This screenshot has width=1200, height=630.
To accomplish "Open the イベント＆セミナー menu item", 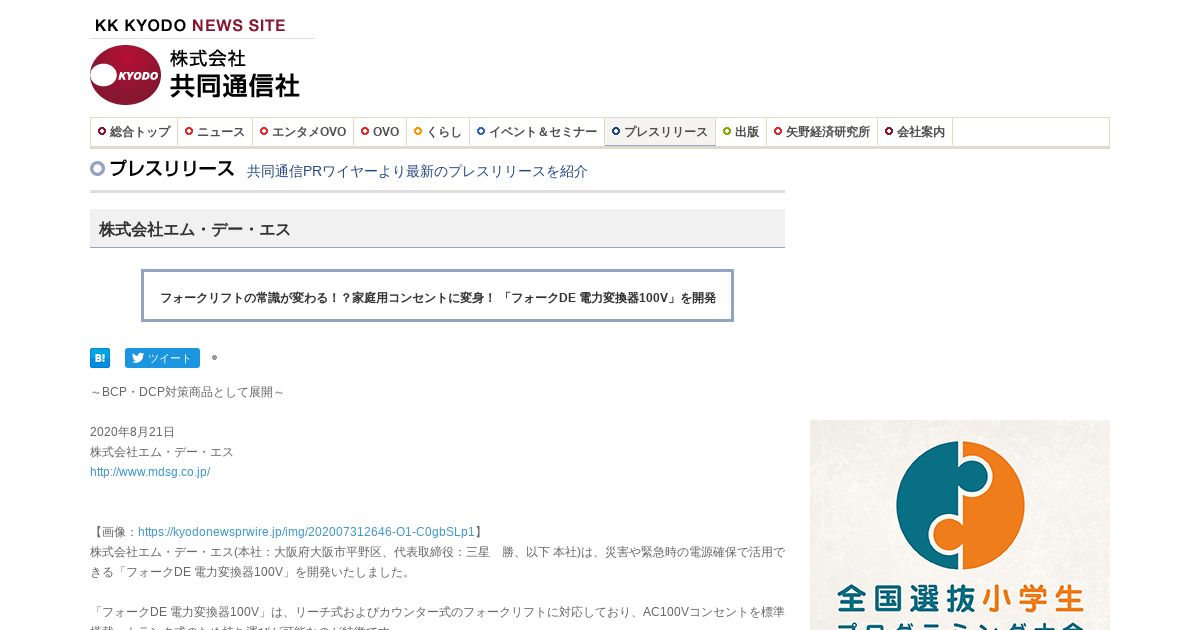I will [537, 132].
